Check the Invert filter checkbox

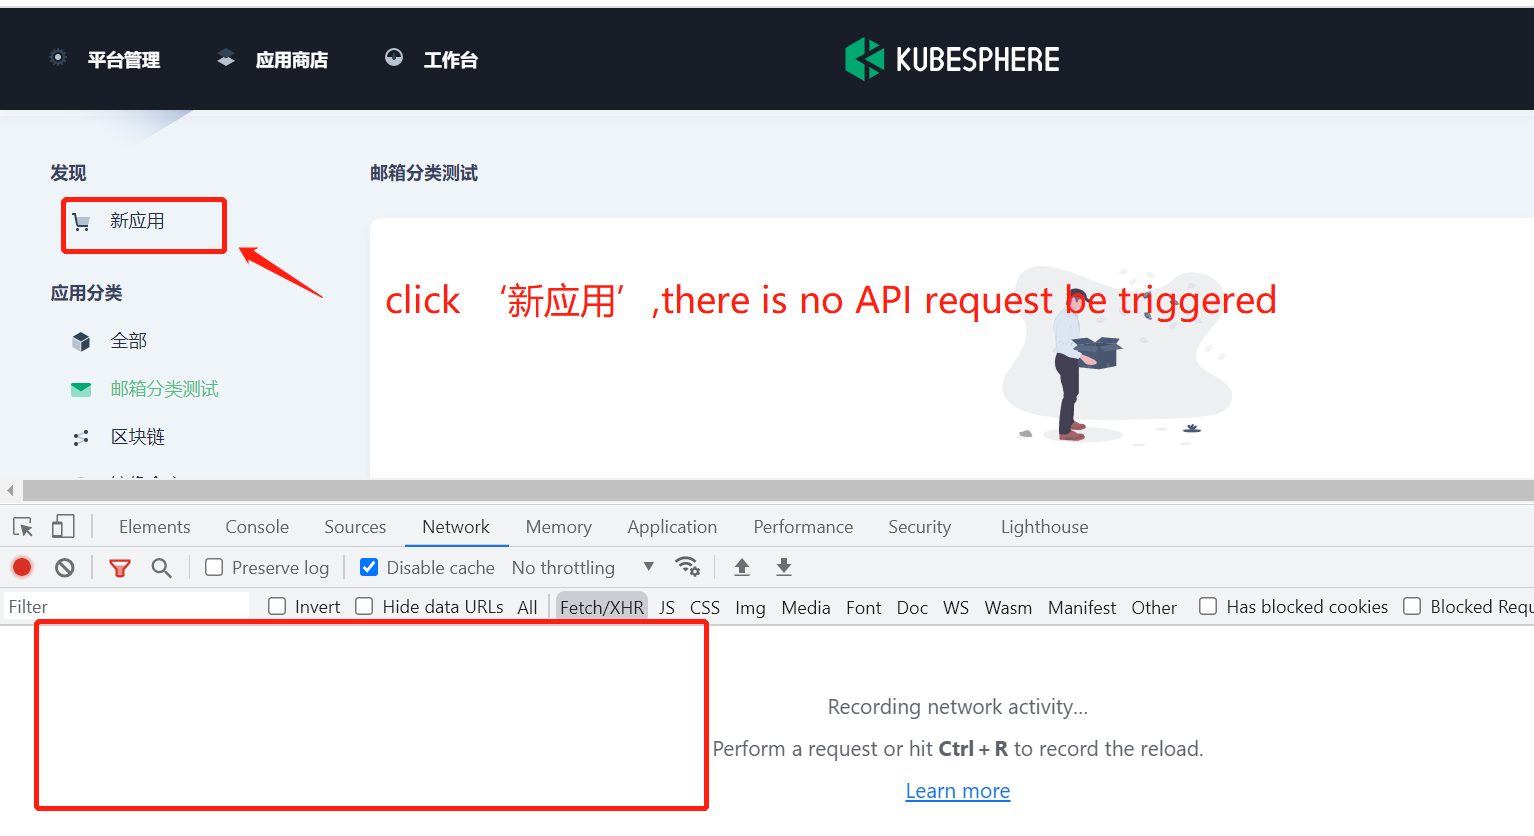pos(276,607)
